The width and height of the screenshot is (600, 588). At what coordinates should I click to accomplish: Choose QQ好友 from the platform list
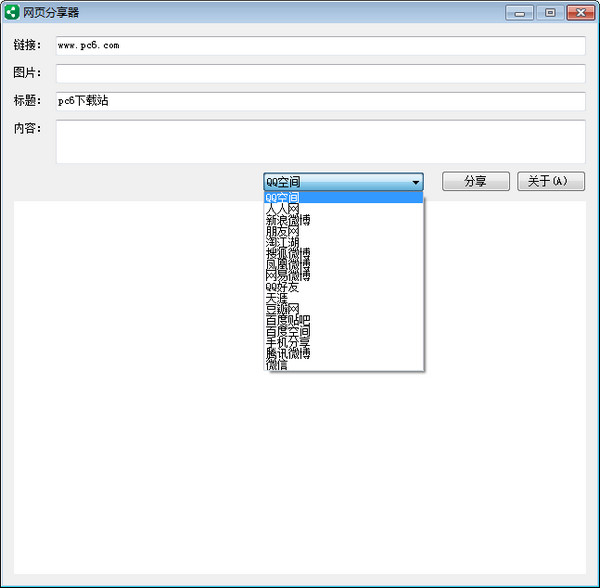344,286
